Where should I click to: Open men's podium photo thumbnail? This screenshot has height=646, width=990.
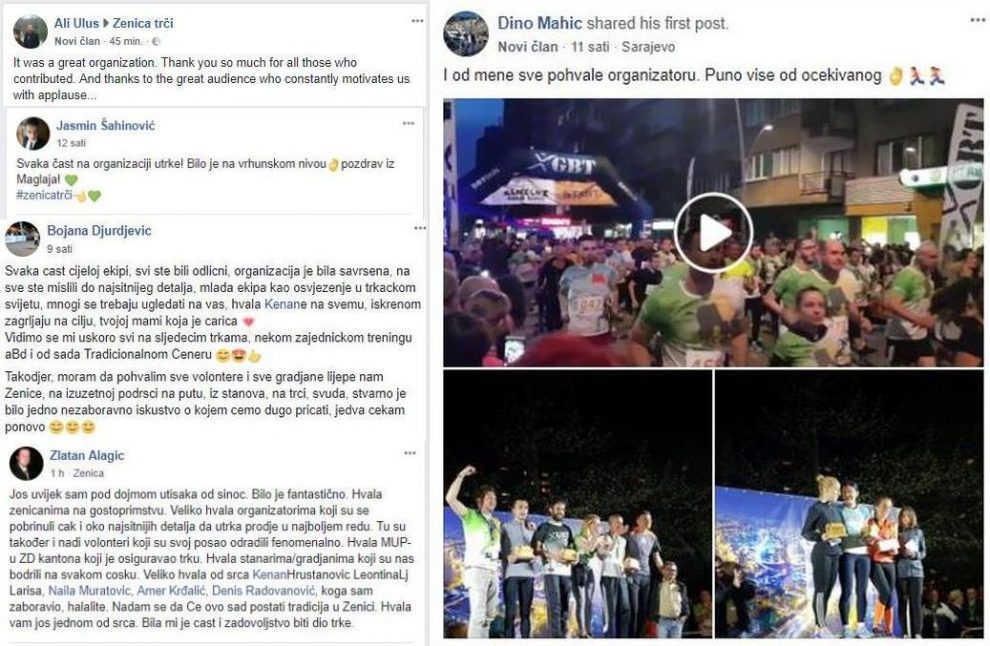point(578,504)
